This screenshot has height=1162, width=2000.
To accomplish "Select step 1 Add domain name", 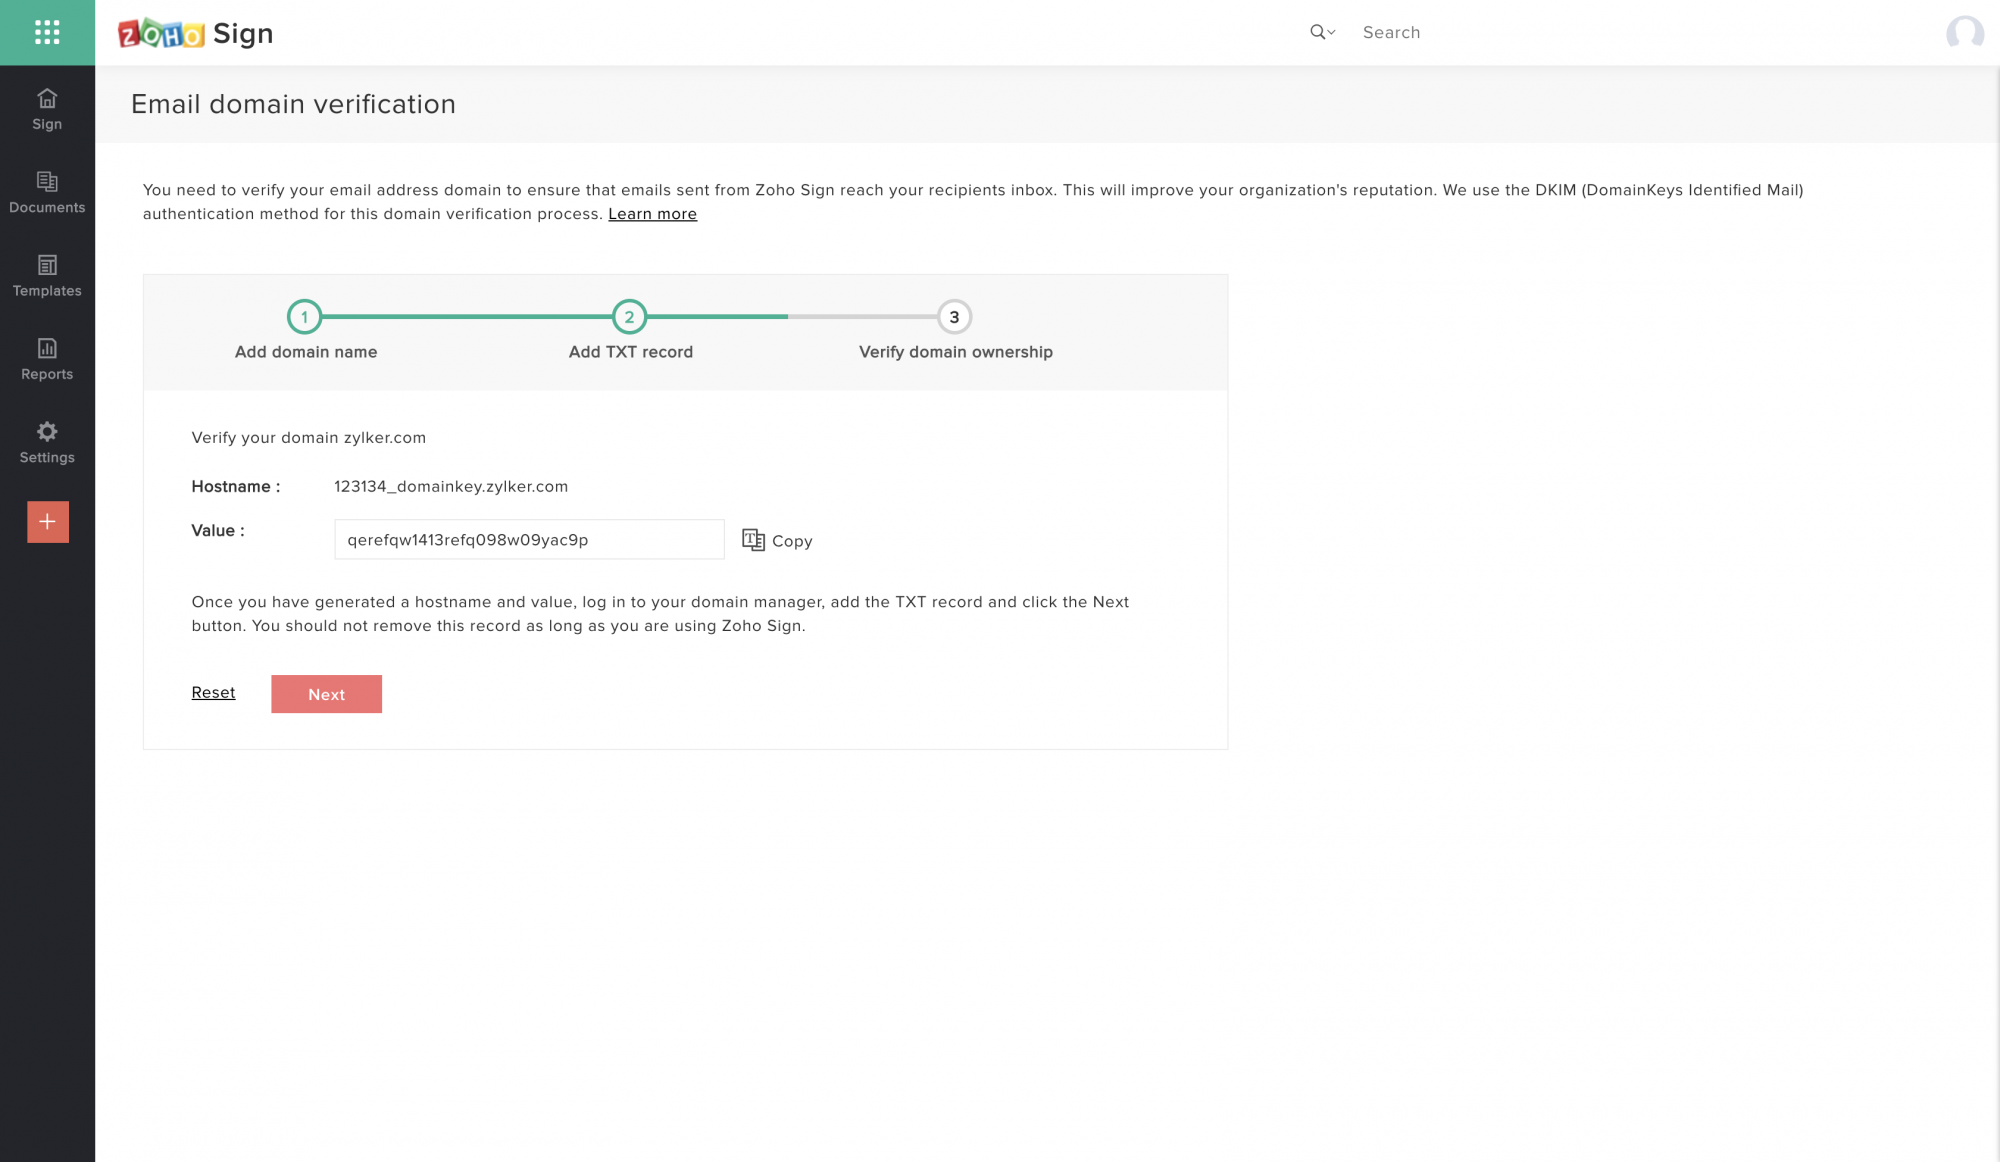I will click(306, 317).
